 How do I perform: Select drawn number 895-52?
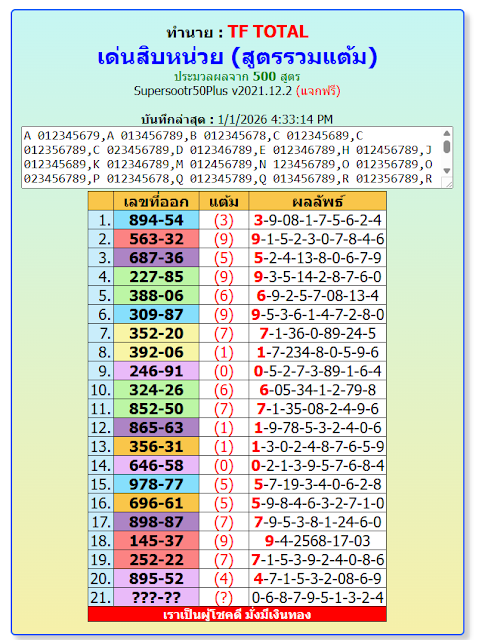tap(156, 578)
